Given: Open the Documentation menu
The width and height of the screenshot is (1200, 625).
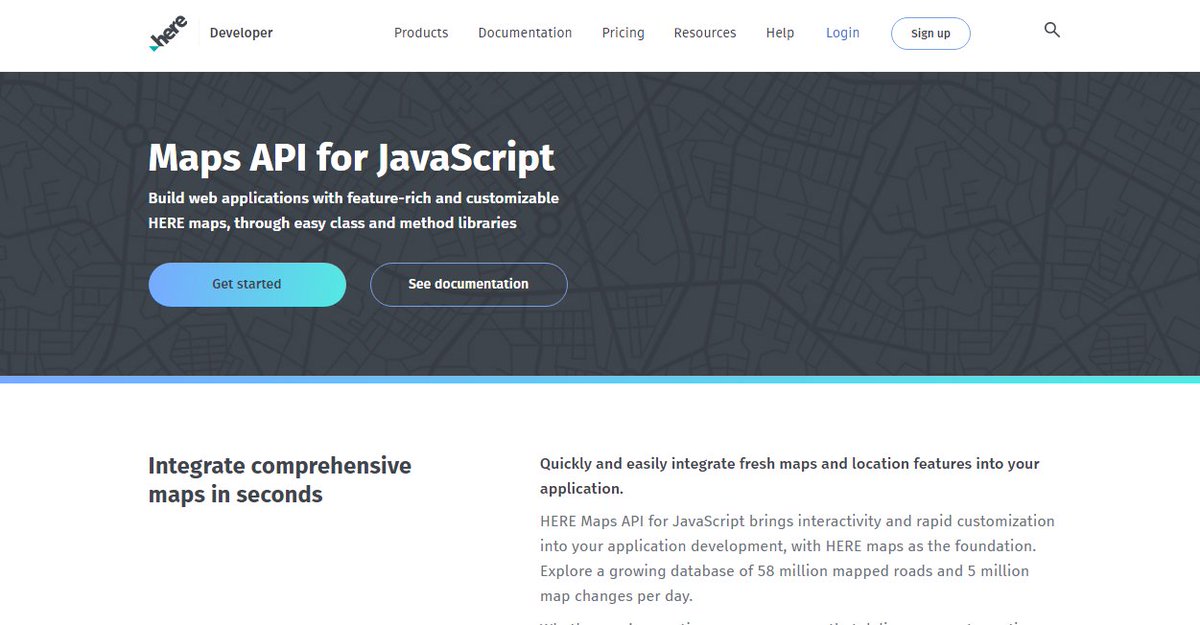Looking at the screenshot, I should click(525, 33).
